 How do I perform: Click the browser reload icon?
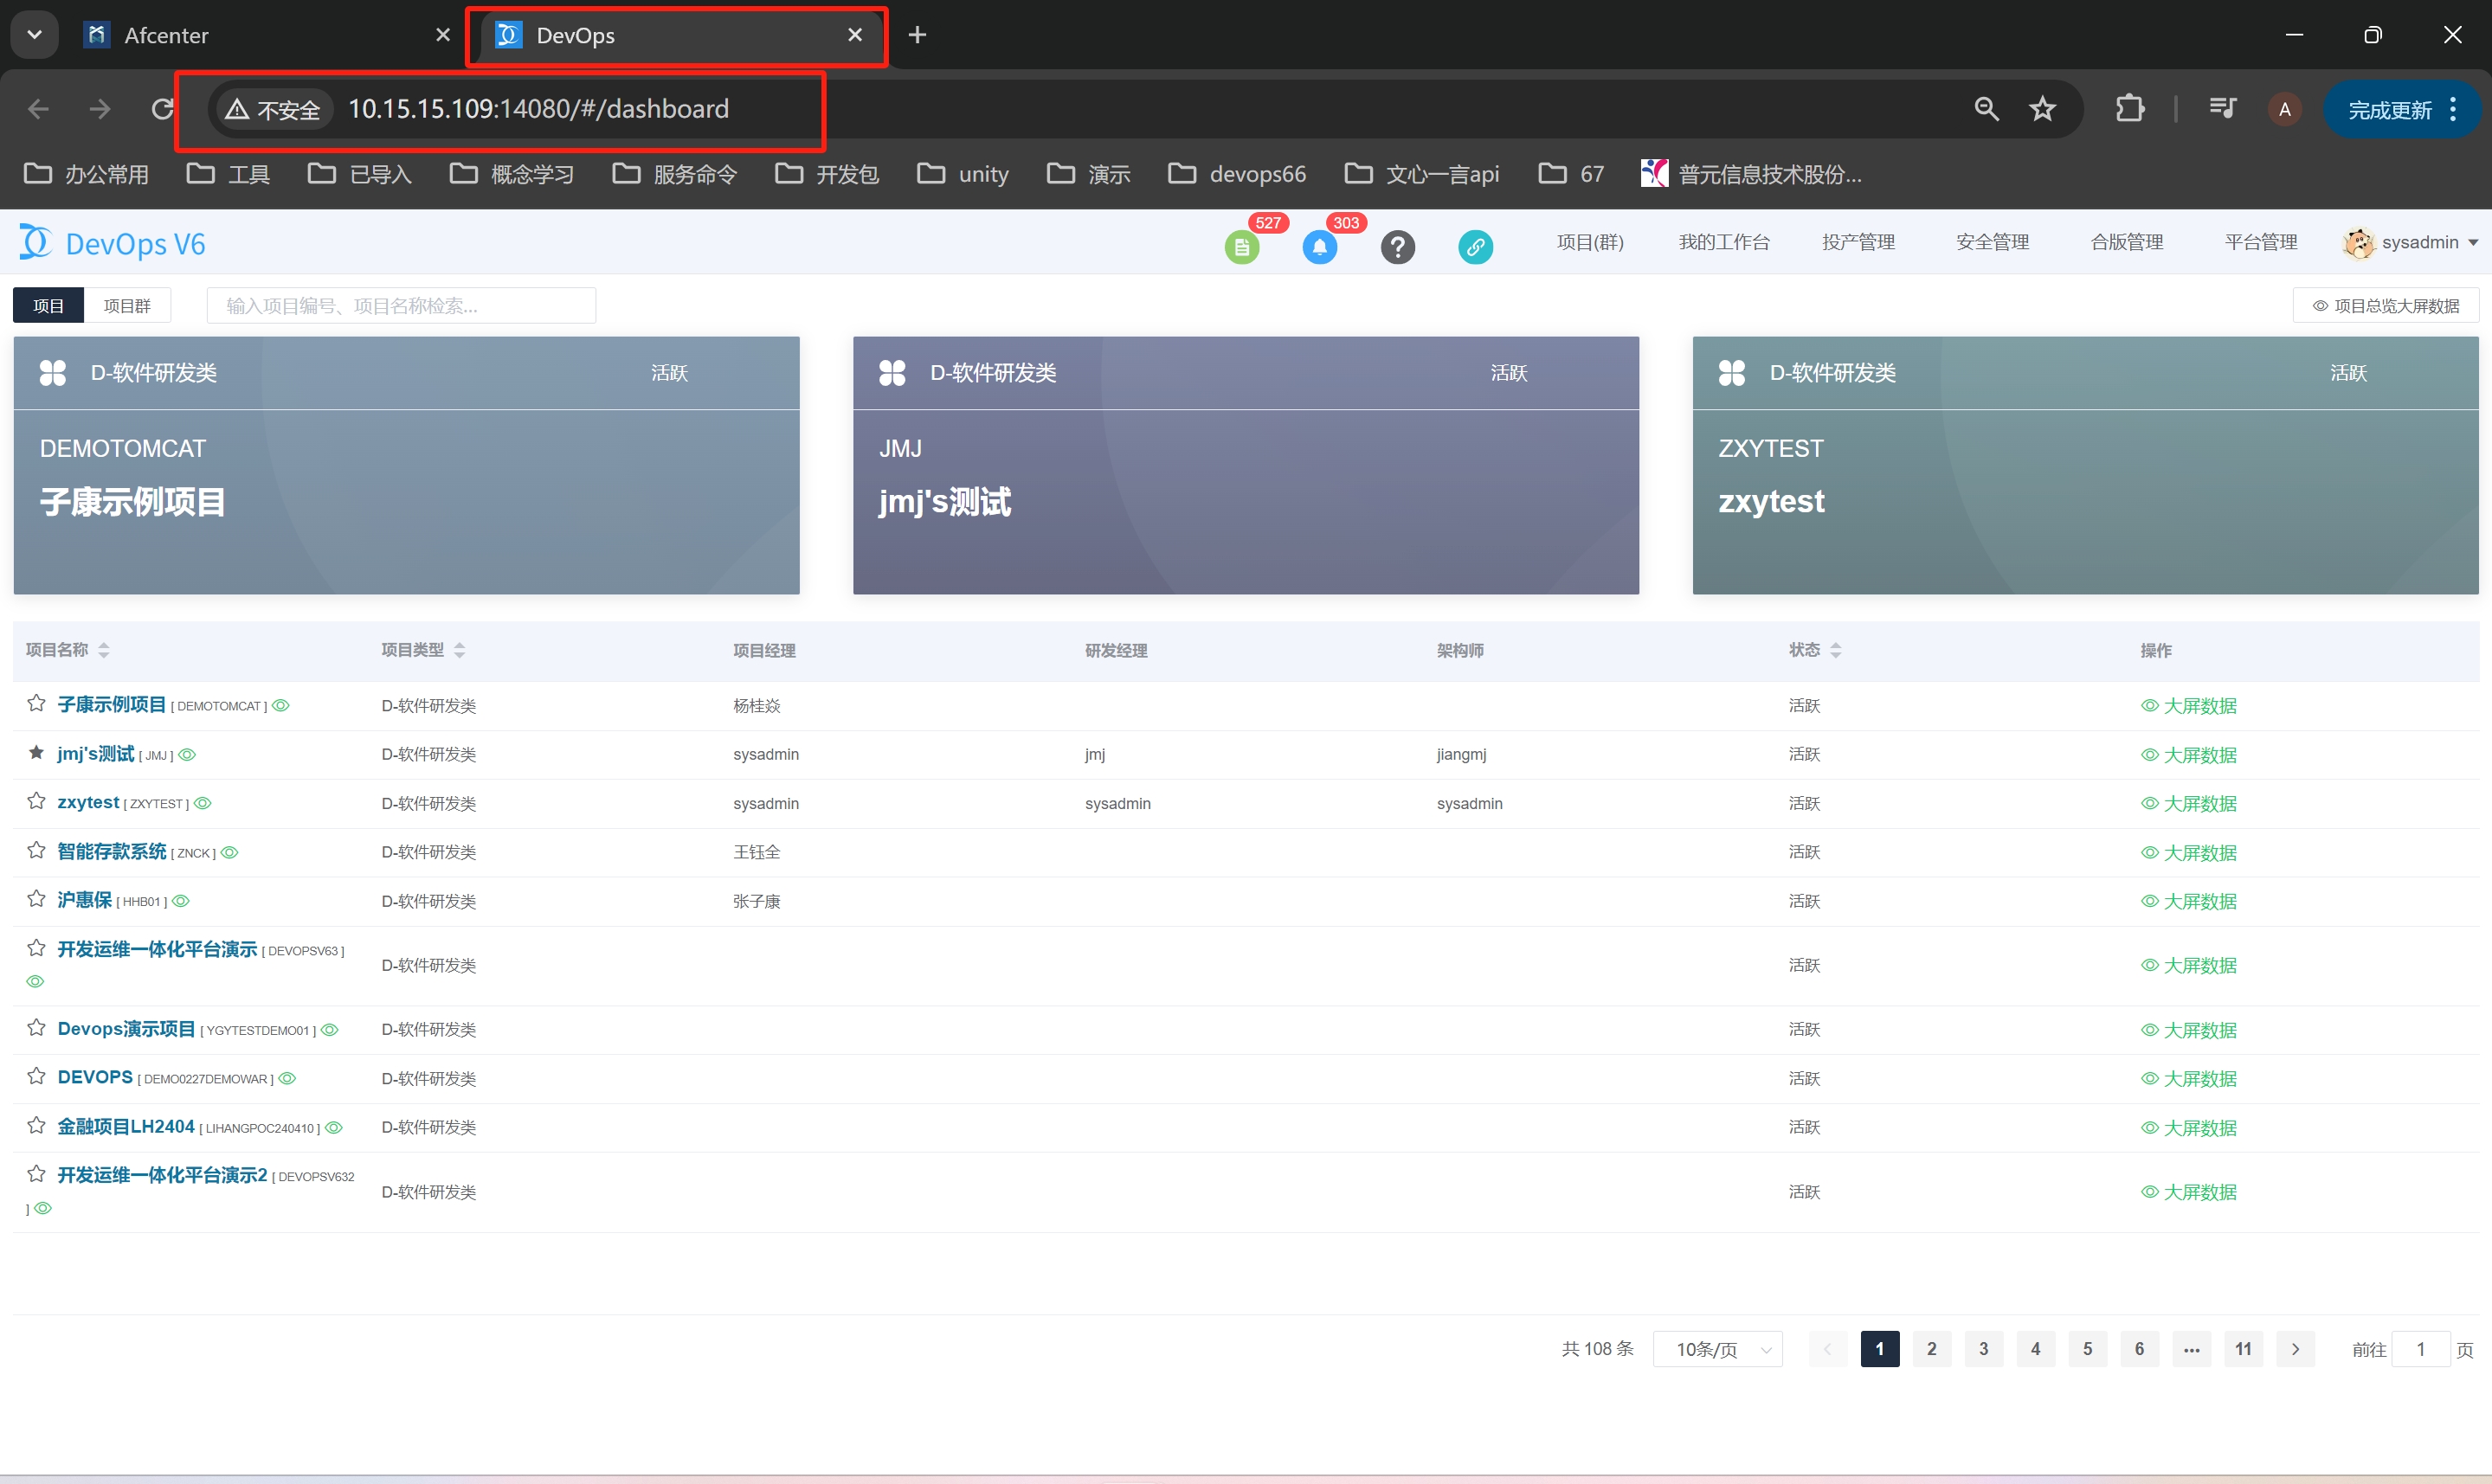[162, 108]
